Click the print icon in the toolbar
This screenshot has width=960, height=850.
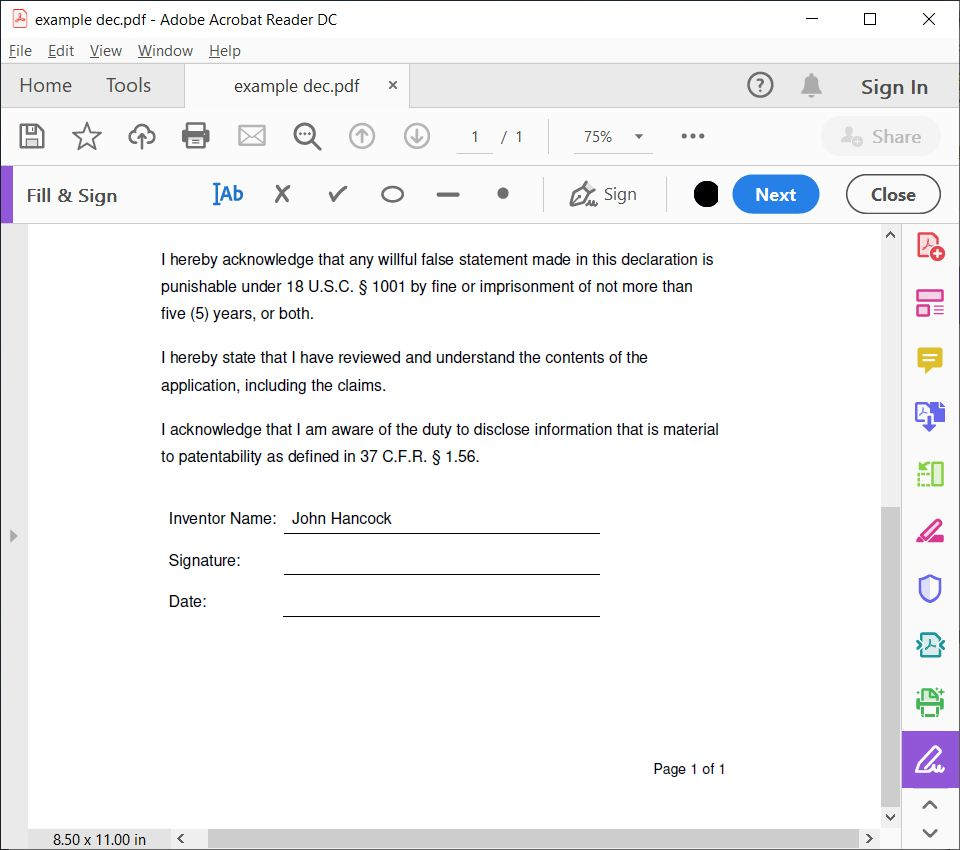coord(195,136)
